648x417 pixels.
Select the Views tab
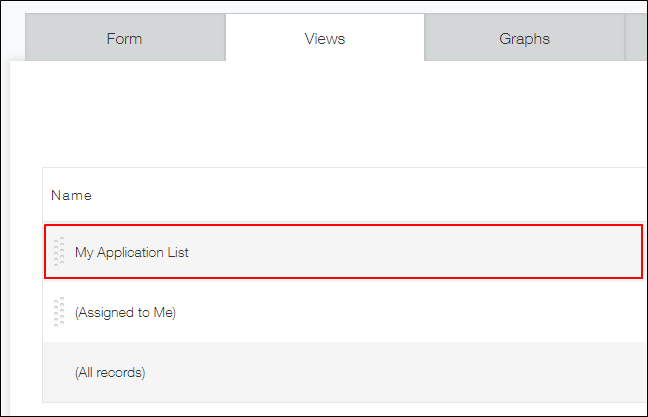pyautogui.click(x=325, y=39)
